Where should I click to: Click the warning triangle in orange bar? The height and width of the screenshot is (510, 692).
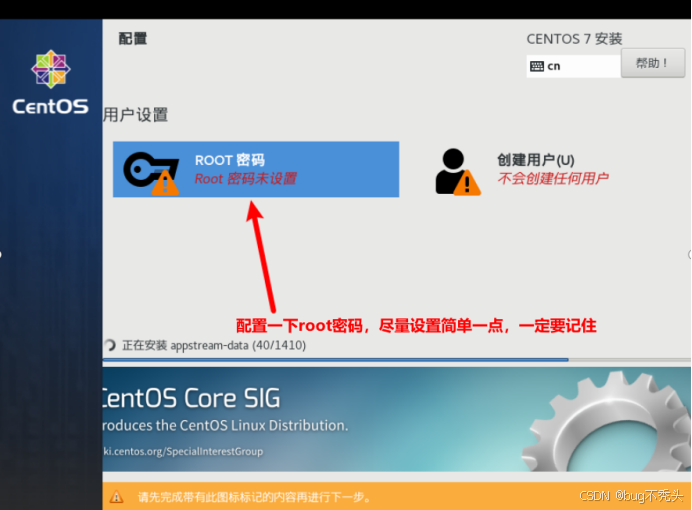pos(116,497)
